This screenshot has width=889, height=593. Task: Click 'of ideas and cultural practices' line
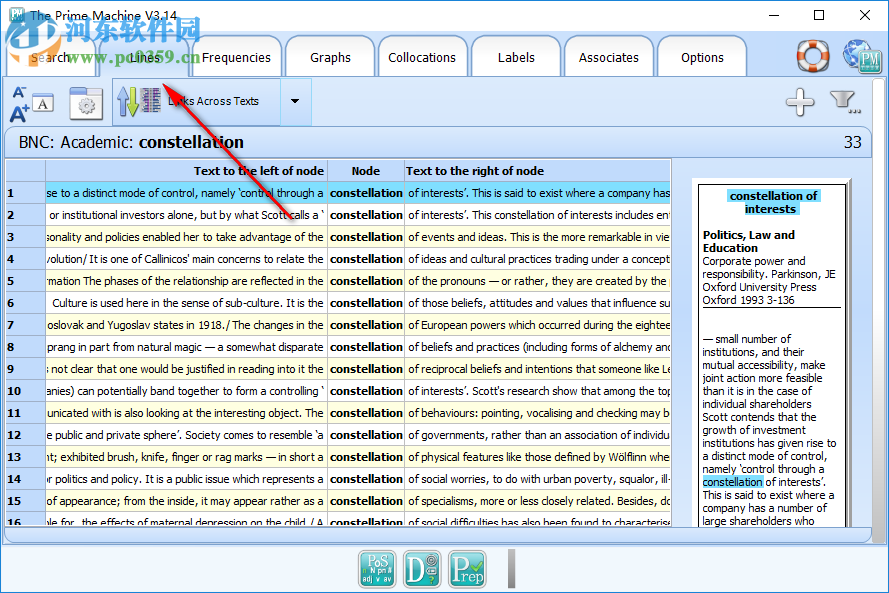(537, 259)
